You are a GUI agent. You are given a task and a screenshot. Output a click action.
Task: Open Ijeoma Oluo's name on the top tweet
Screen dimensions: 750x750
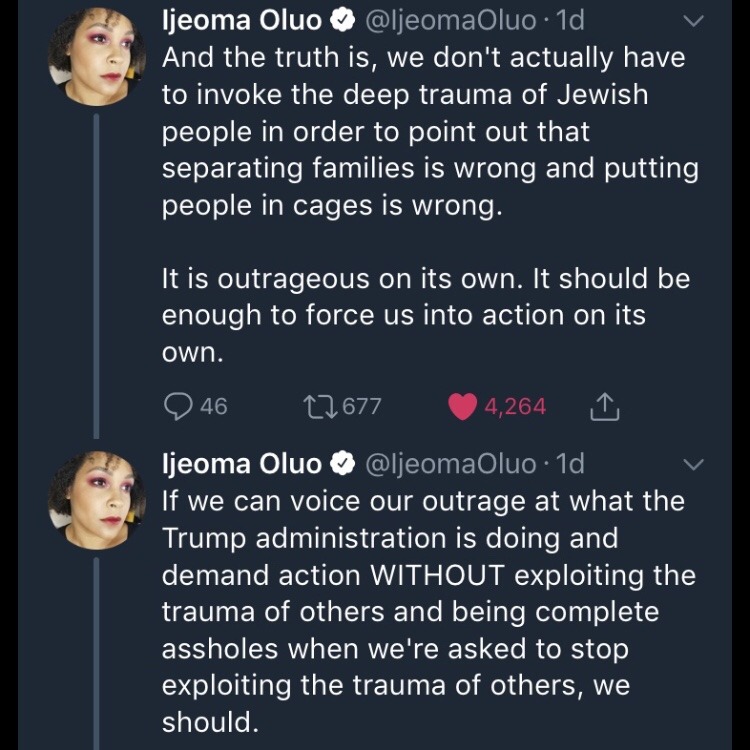(241, 20)
